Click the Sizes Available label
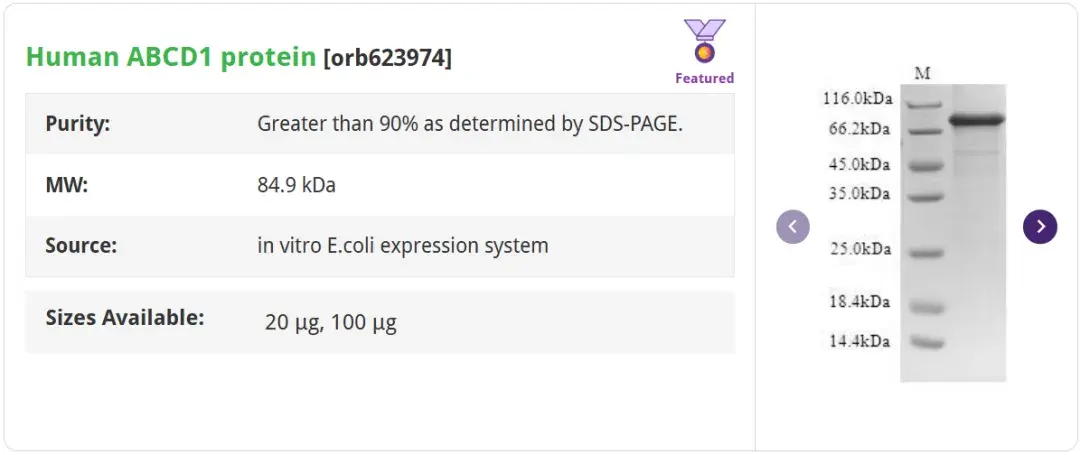 (x=125, y=318)
